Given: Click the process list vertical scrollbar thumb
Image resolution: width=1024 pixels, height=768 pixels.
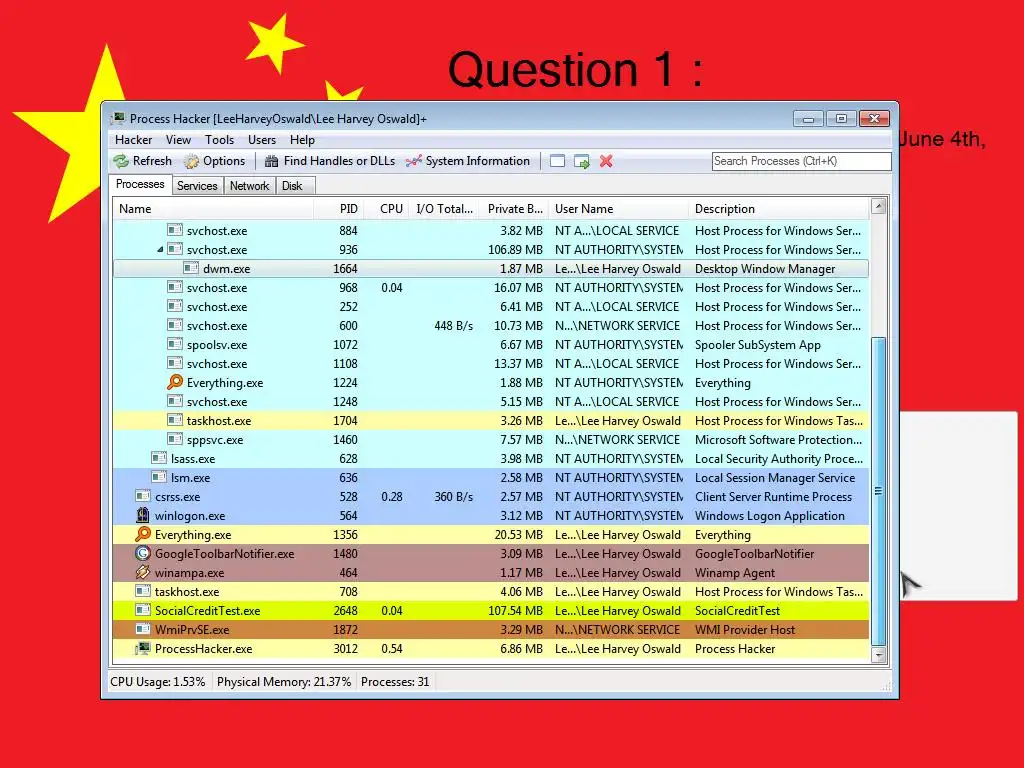Looking at the screenshot, I should click(879, 491).
